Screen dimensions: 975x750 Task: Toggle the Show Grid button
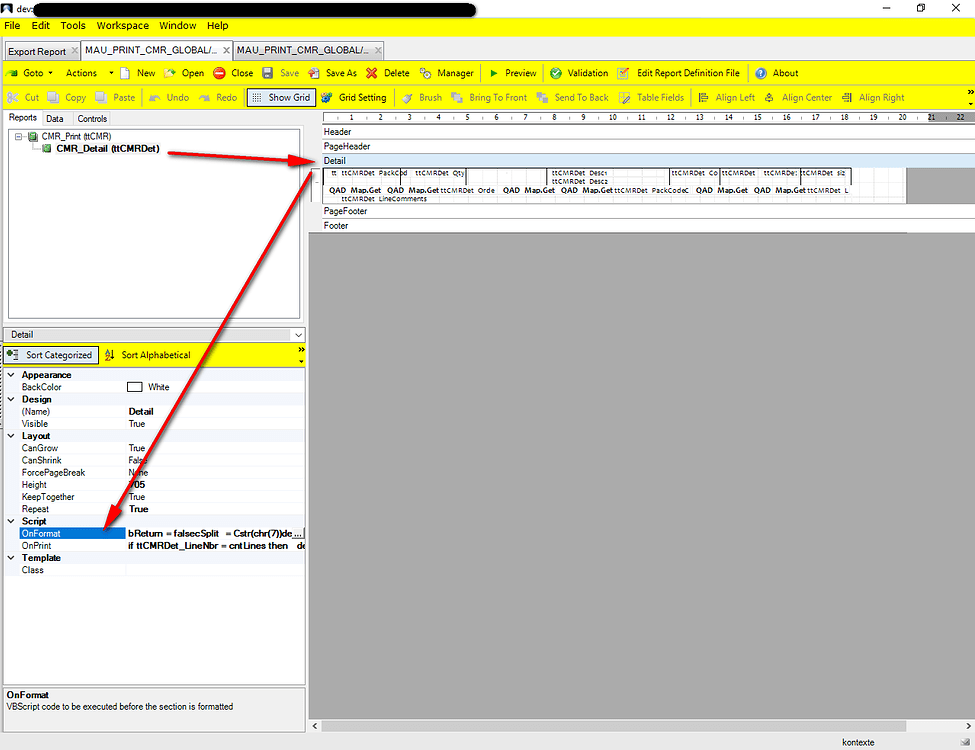click(x=281, y=98)
